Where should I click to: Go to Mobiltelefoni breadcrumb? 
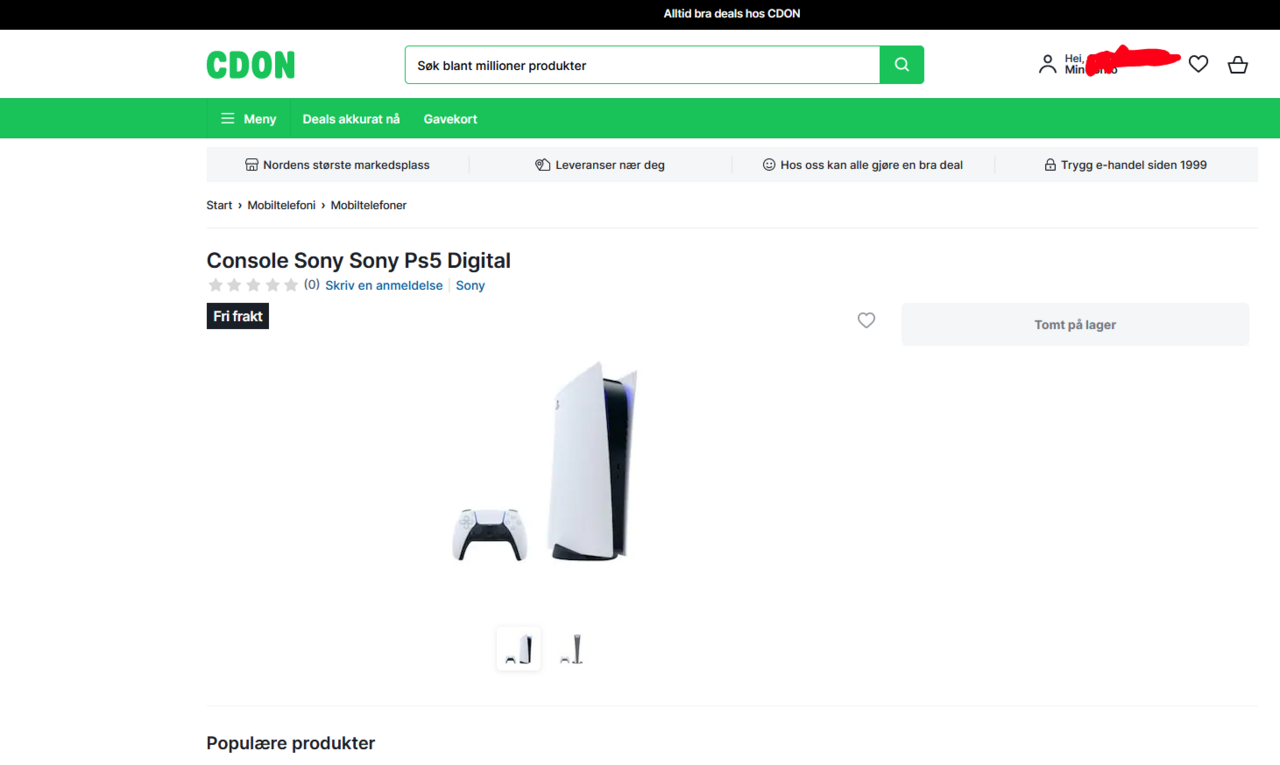pyautogui.click(x=281, y=205)
